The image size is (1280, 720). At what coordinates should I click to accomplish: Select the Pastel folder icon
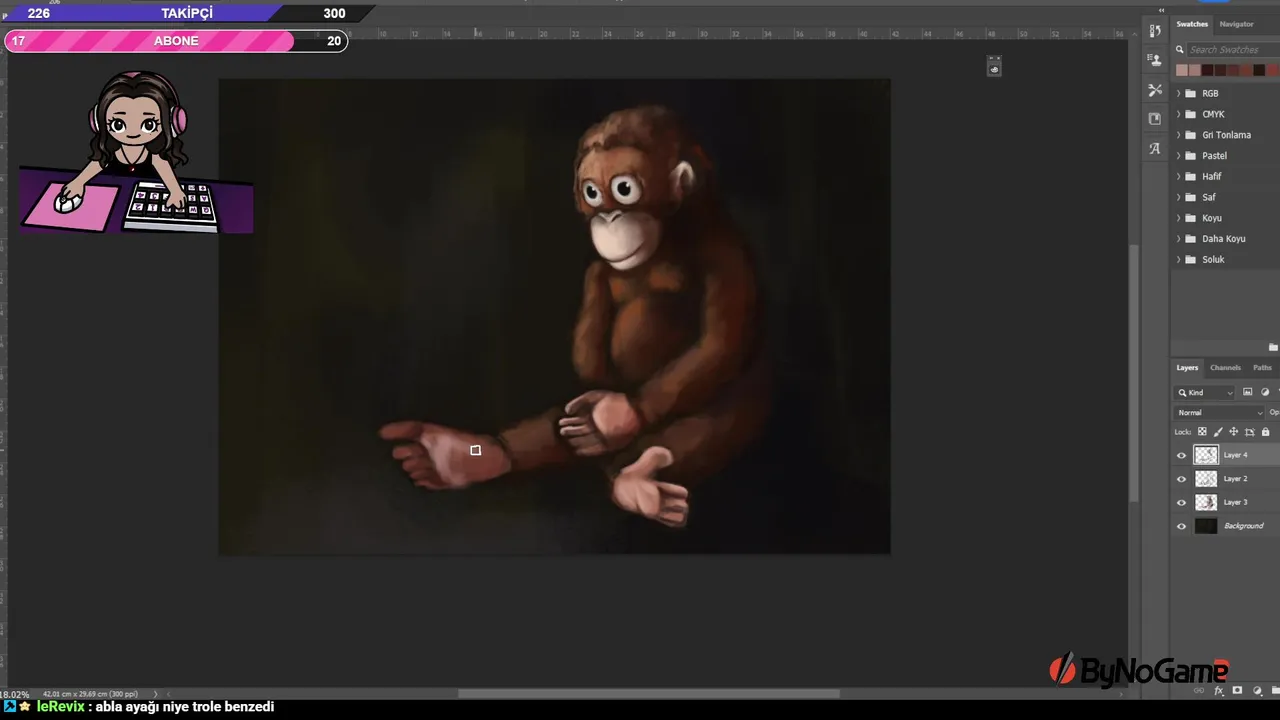point(1190,156)
